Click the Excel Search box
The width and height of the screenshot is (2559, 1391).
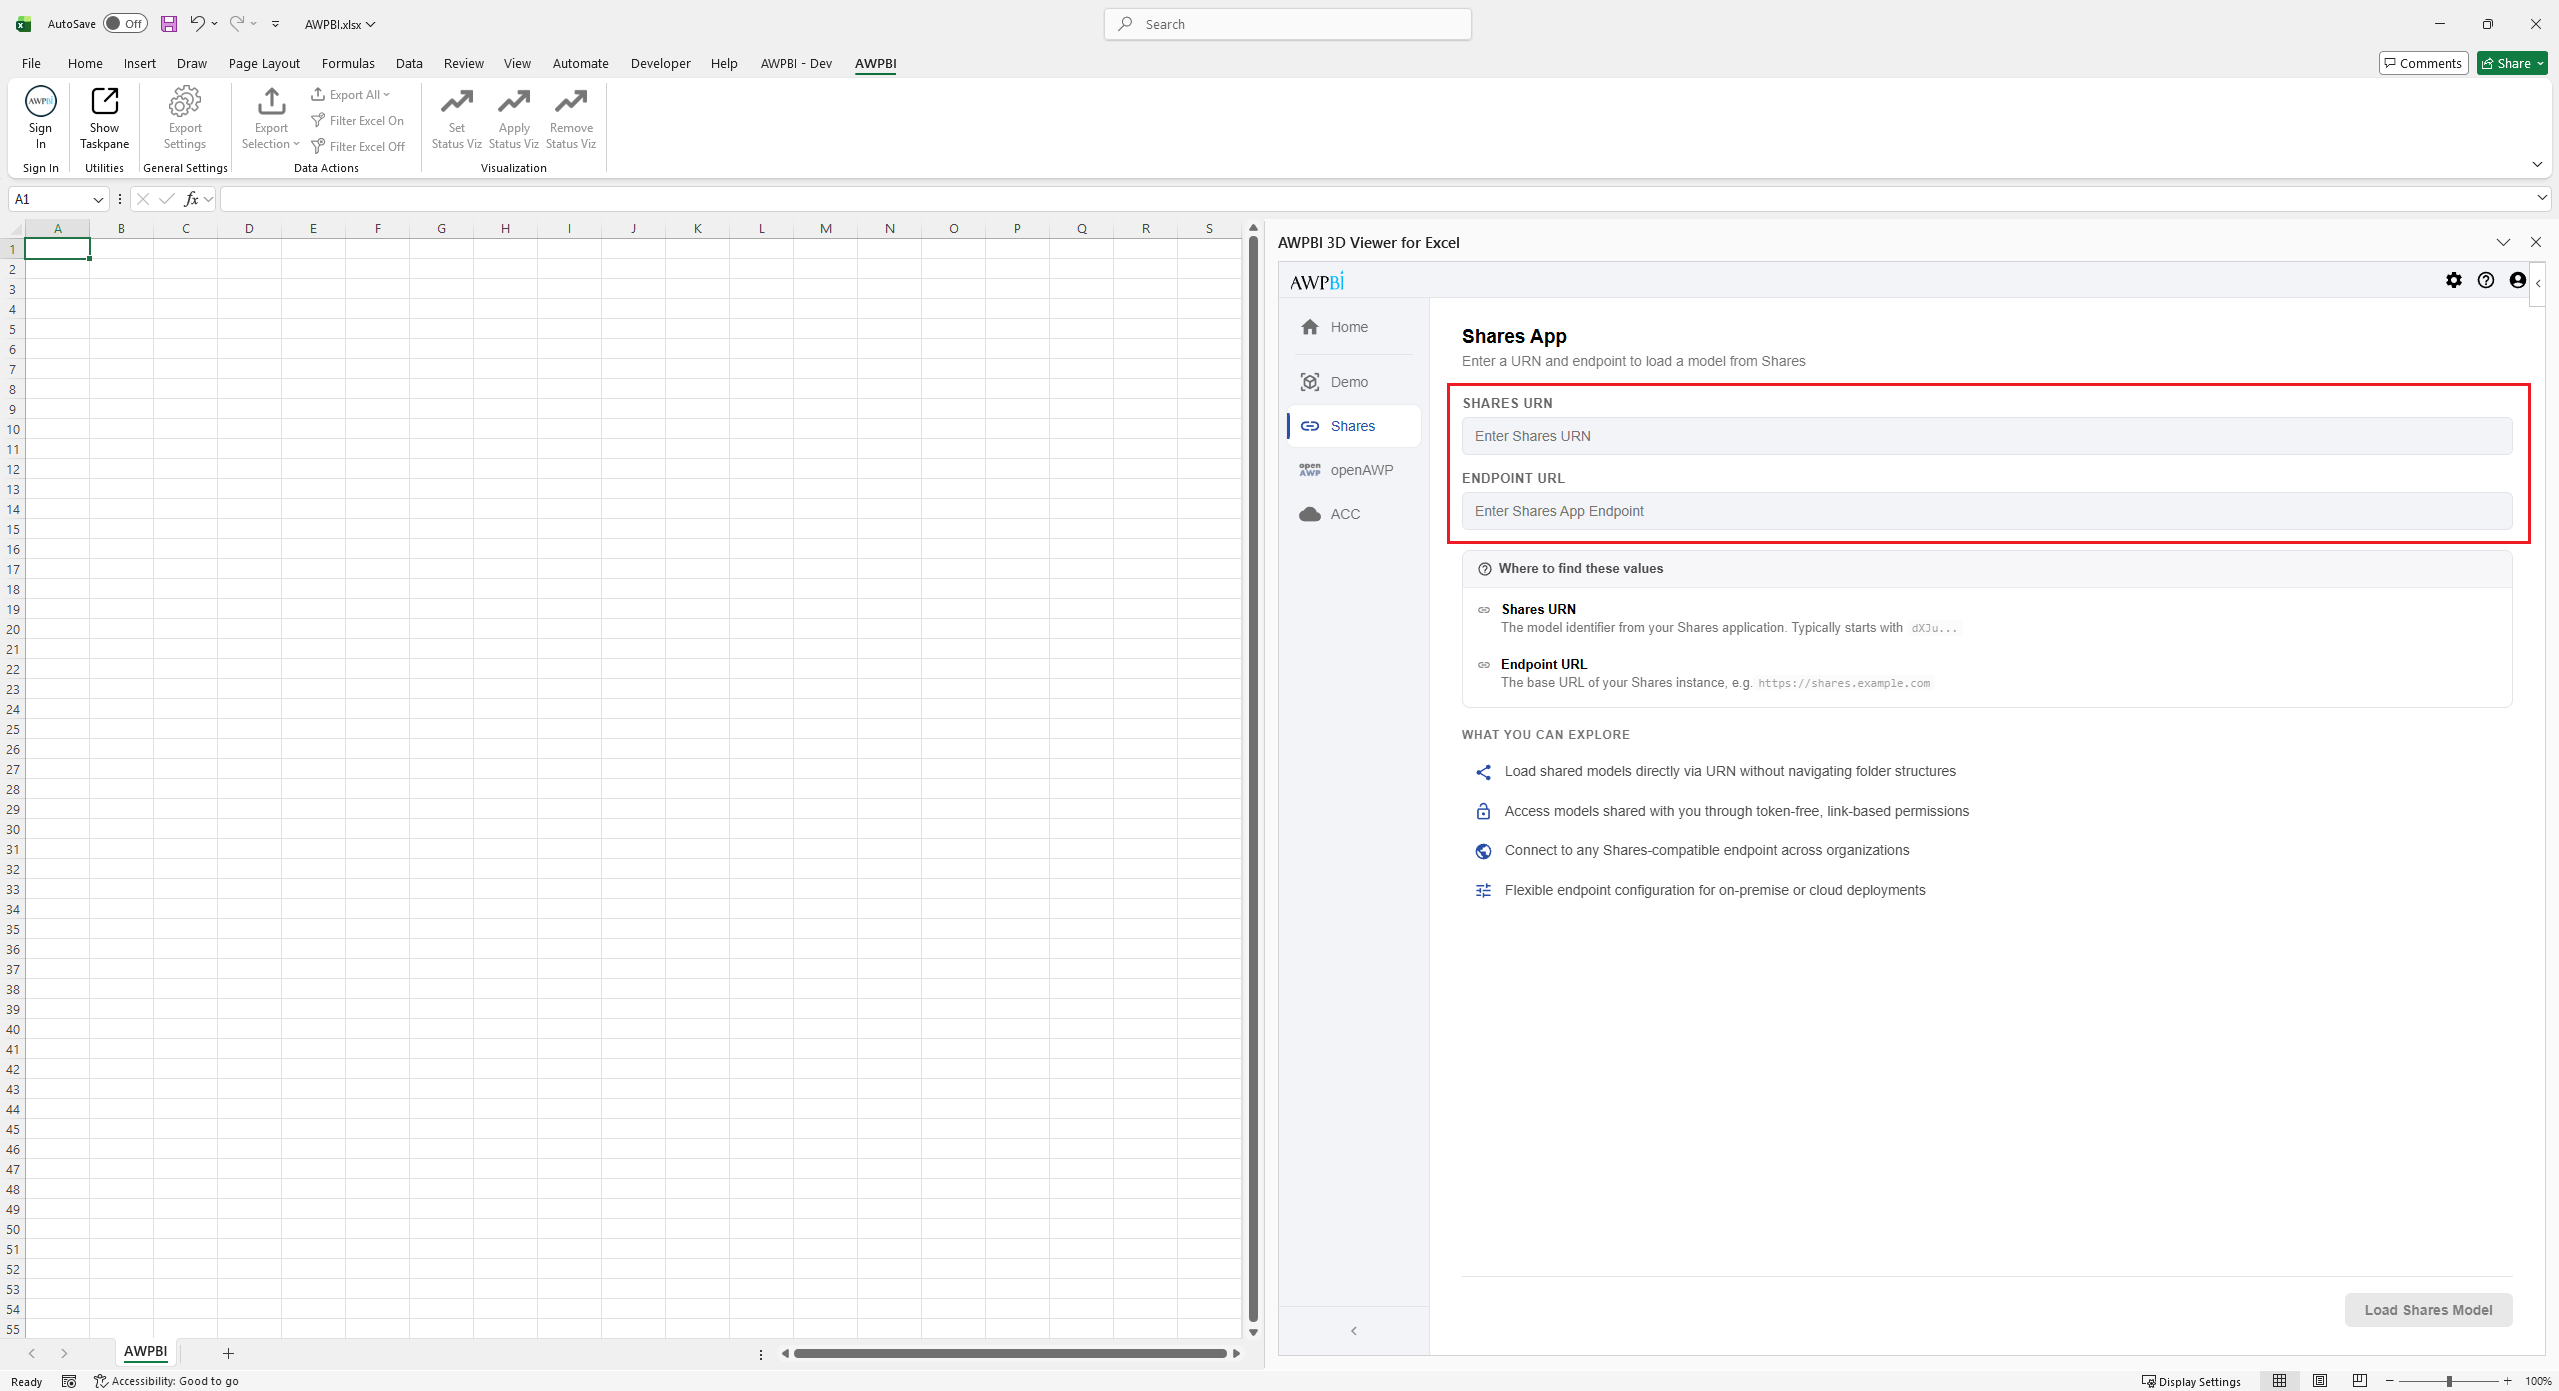1287,24
